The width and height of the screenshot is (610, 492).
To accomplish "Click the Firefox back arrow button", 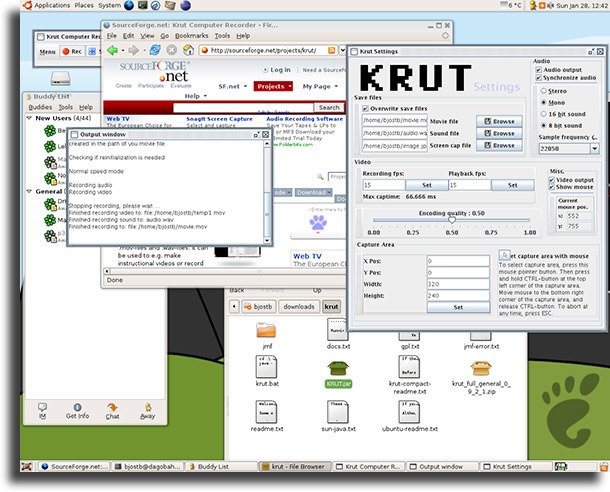I will (112, 50).
